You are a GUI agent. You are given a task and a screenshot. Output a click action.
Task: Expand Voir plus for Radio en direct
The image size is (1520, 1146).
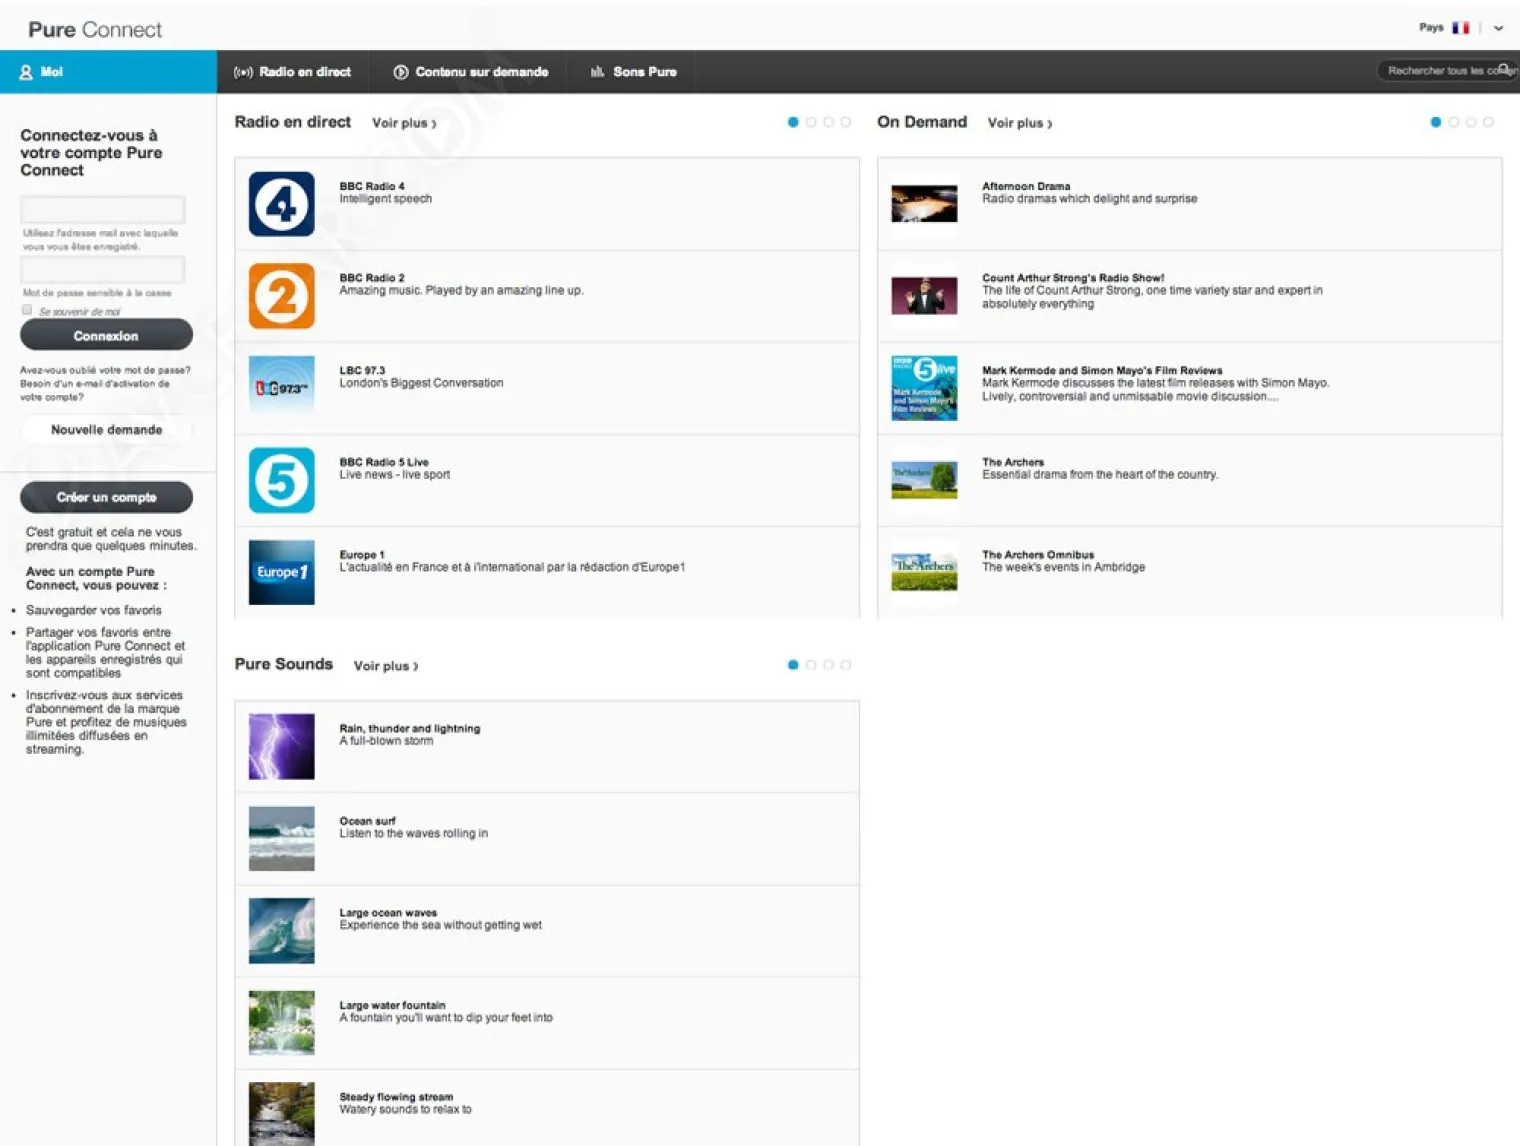coord(404,123)
